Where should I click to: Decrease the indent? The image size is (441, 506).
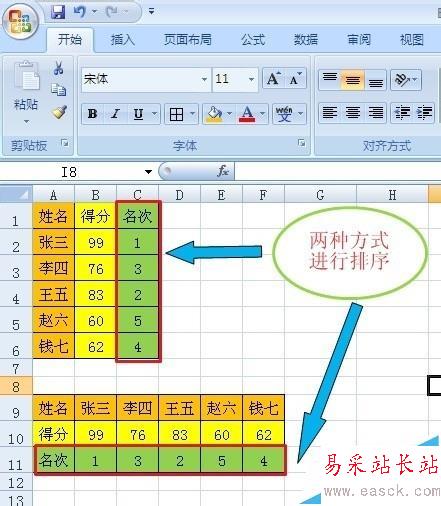[402, 113]
